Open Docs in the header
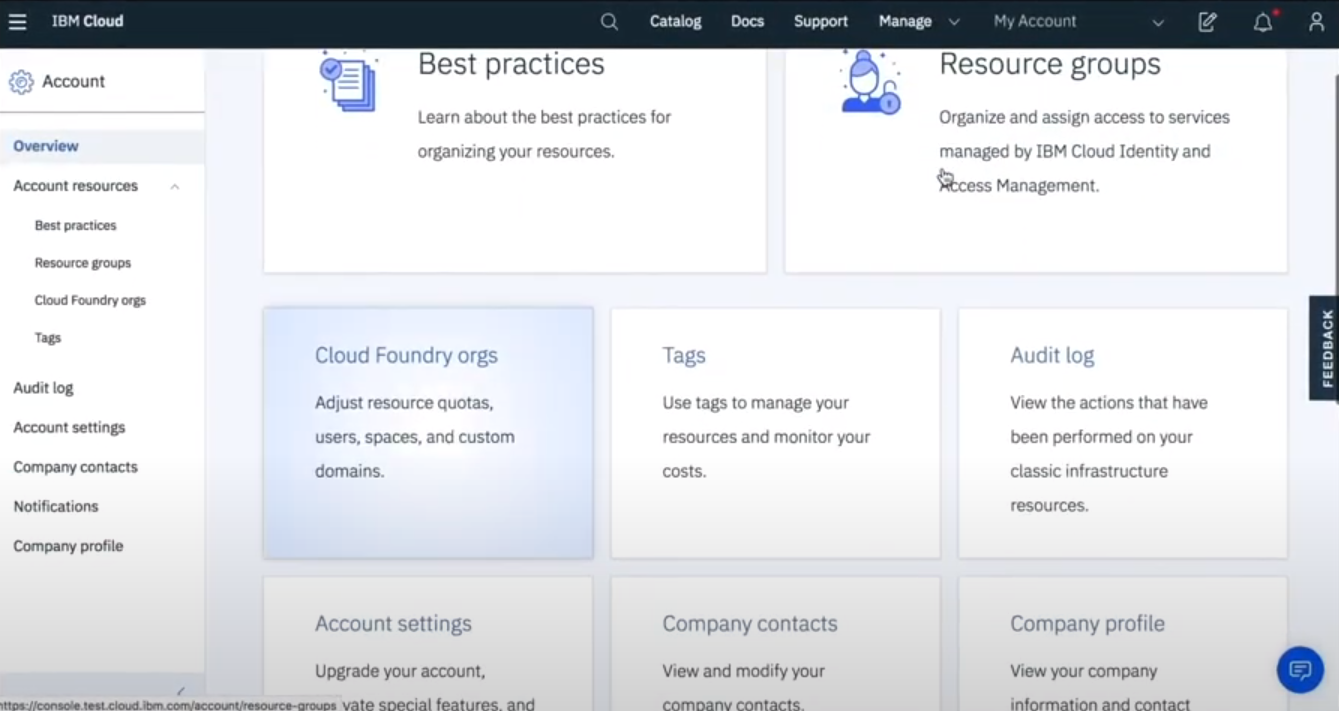Image resolution: width=1339 pixels, height=711 pixels. point(747,21)
